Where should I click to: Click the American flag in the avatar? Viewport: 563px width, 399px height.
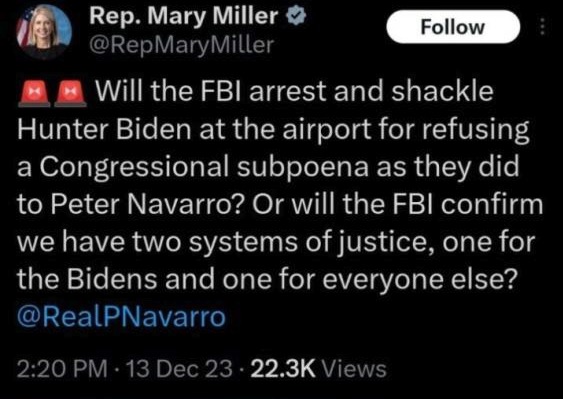coord(23,29)
